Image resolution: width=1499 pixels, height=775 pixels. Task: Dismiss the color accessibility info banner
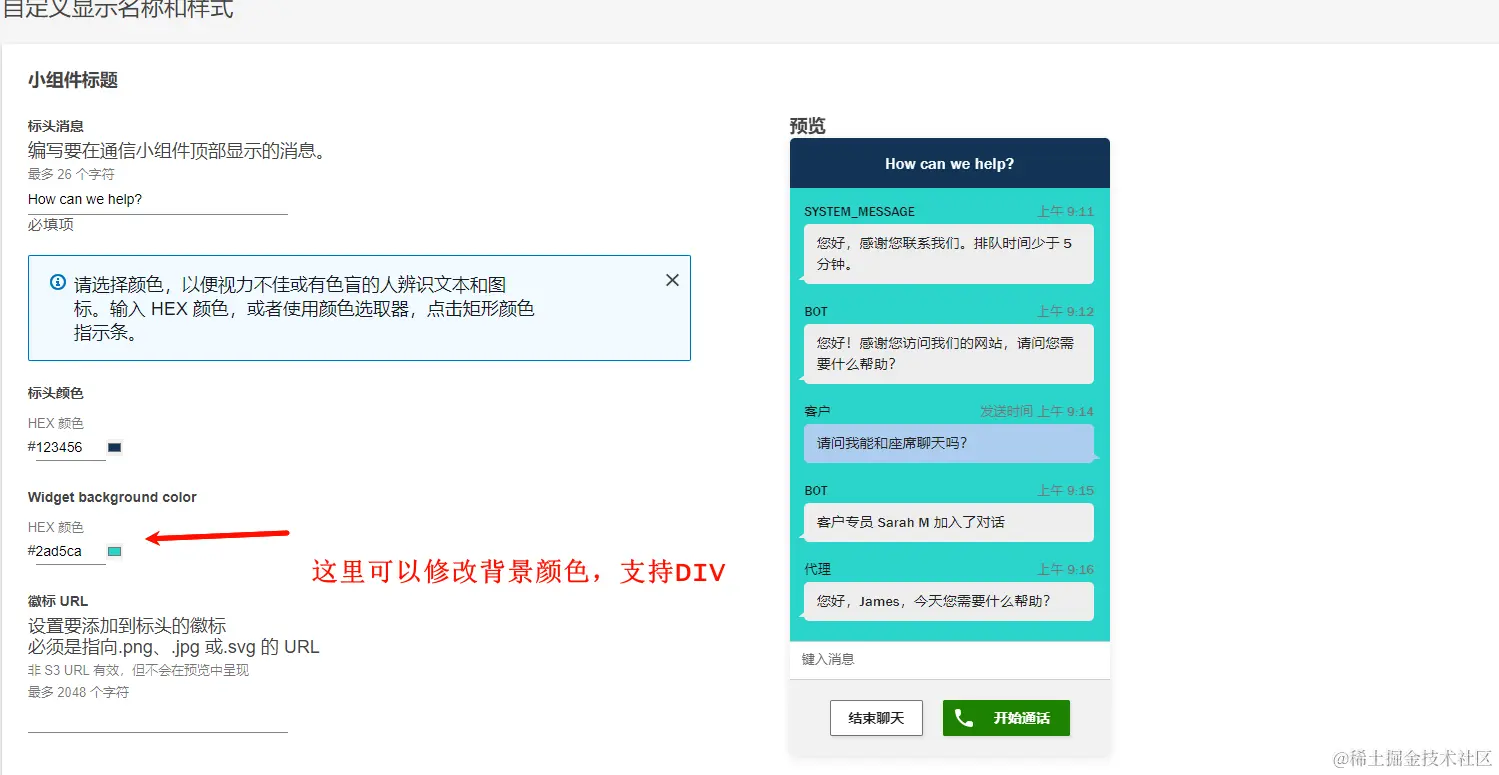[x=672, y=280]
